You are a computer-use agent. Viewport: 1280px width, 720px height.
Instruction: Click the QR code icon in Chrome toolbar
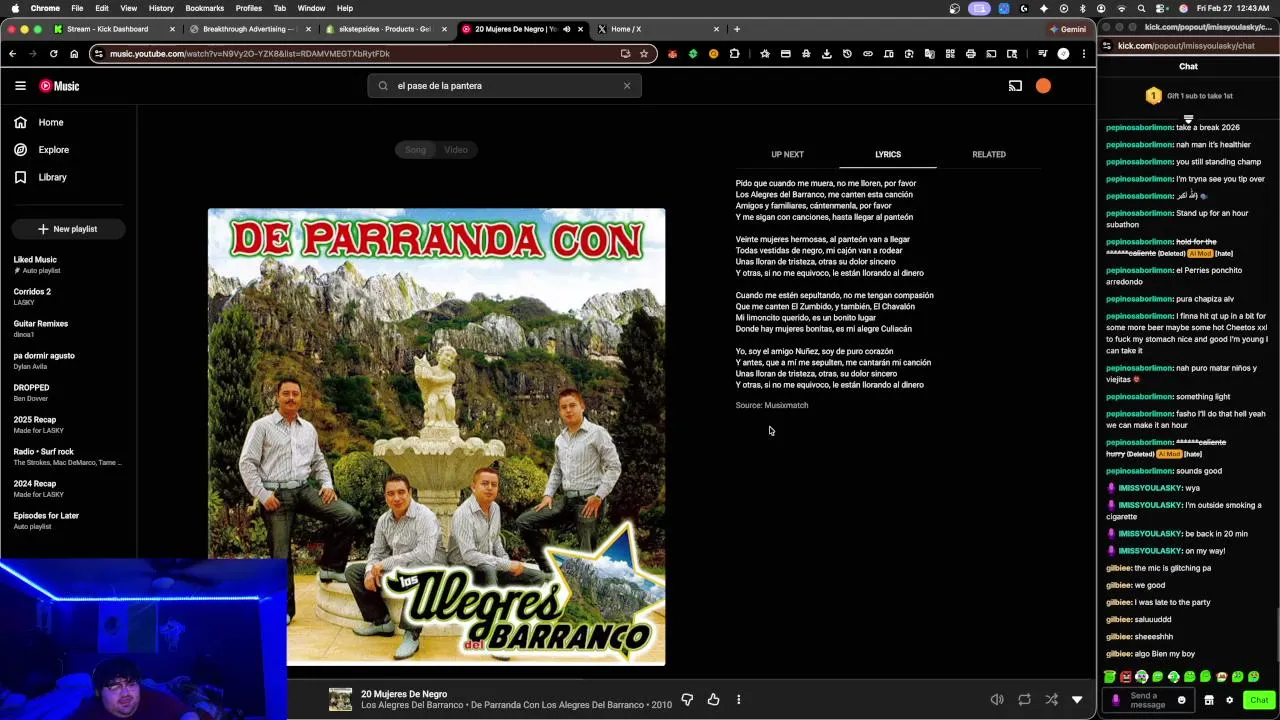(x=950, y=54)
